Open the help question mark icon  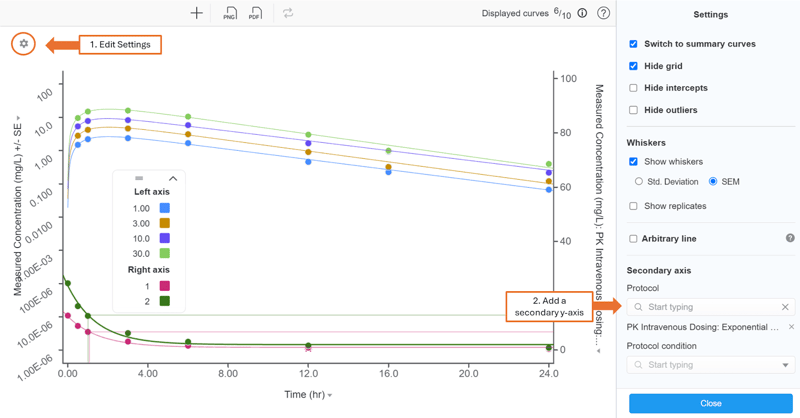(603, 13)
